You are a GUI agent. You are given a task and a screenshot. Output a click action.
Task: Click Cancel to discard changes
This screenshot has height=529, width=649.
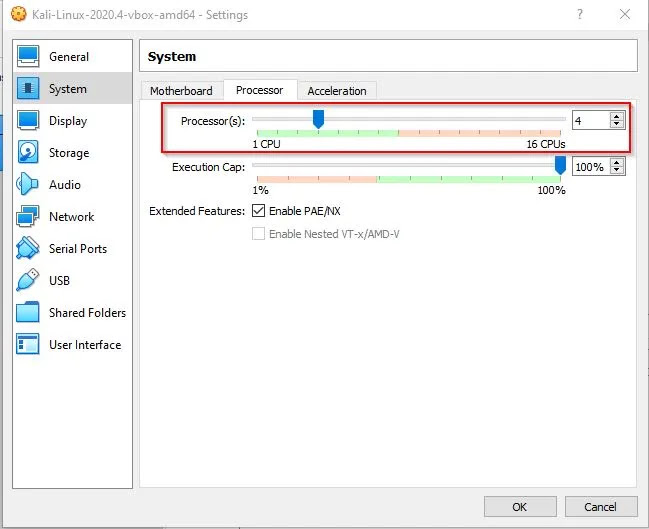pyautogui.click(x=601, y=507)
